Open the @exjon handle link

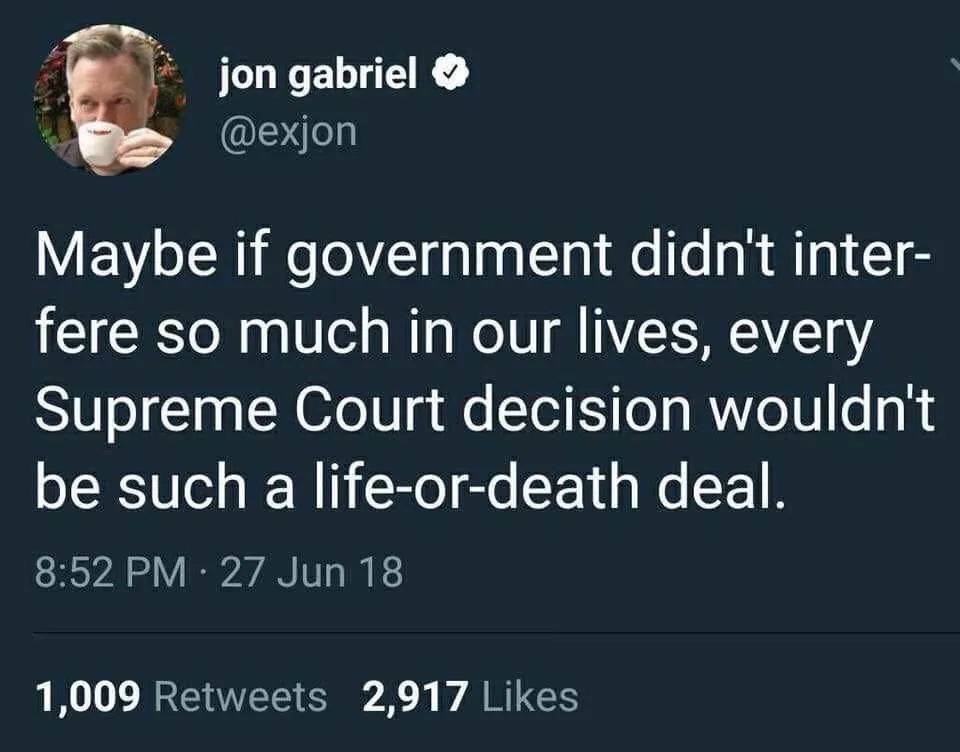point(288,130)
